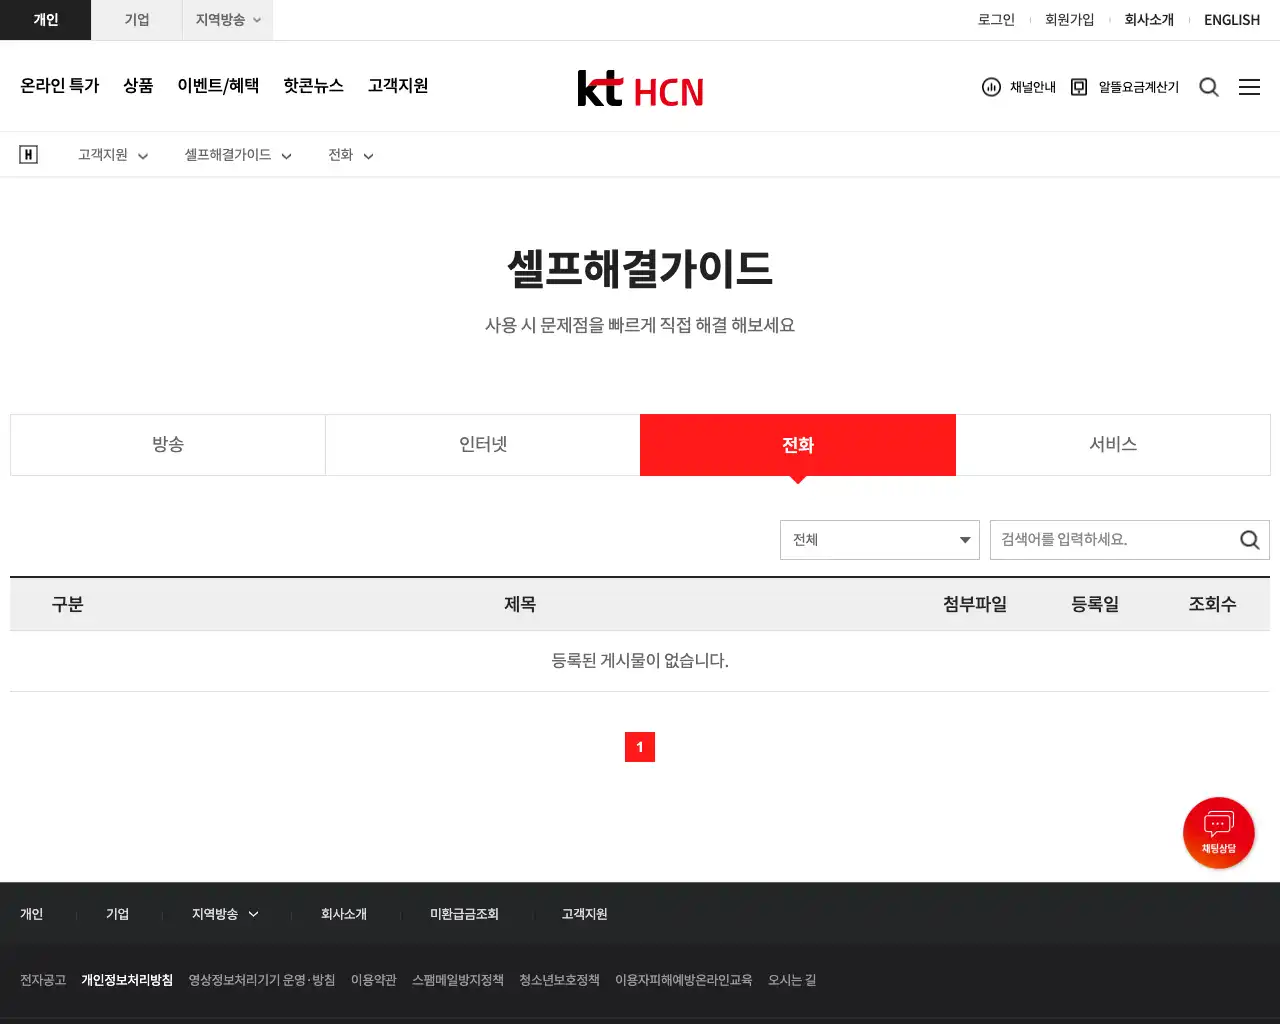Open the 채팅상담 chat bubble
Screen dimensions: 1280x1024
pyautogui.click(x=1218, y=832)
